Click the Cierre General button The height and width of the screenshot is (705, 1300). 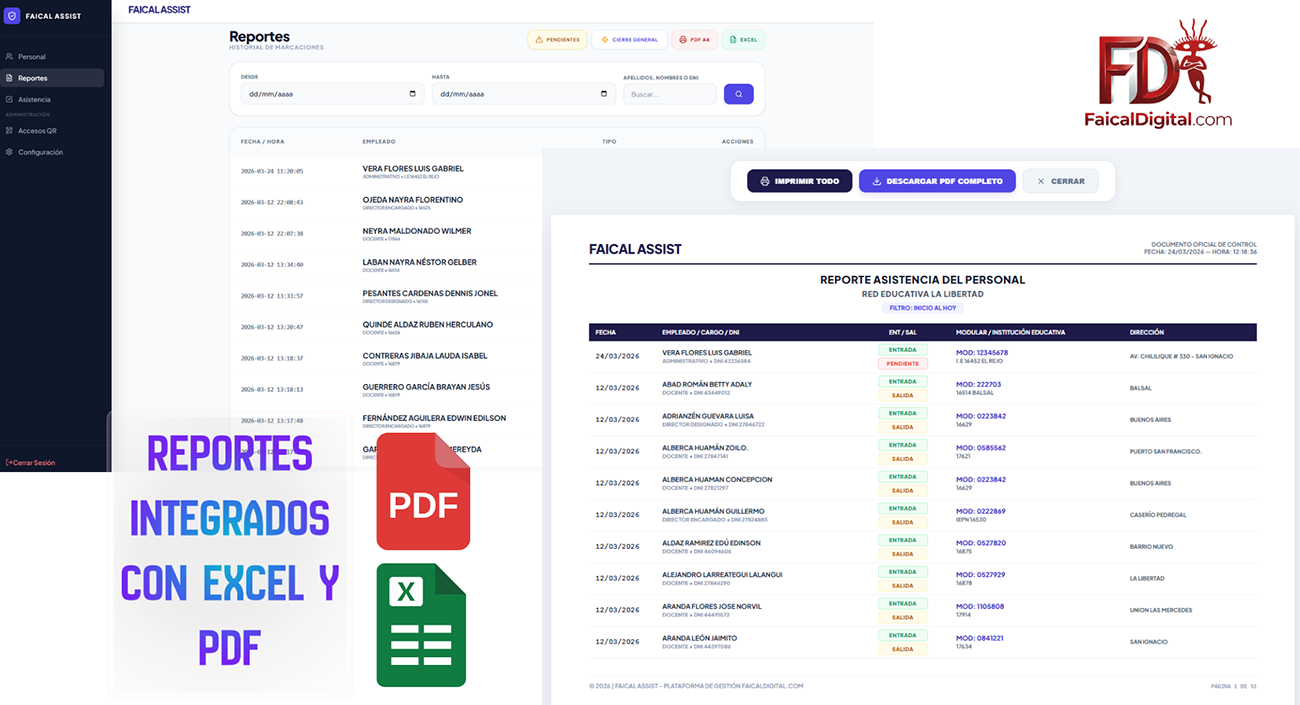click(629, 40)
